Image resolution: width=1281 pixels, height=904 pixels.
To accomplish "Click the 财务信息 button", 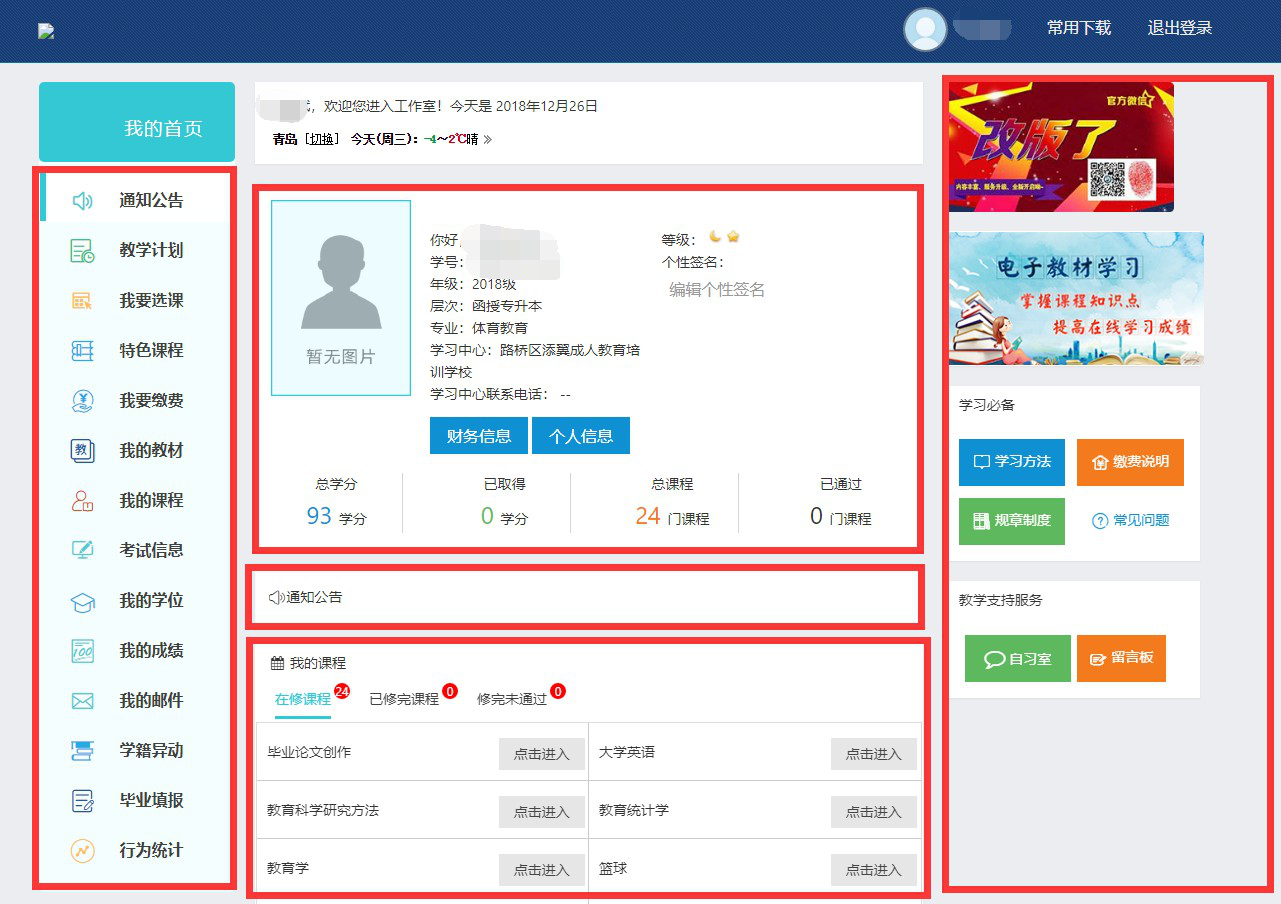I will pos(479,436).
